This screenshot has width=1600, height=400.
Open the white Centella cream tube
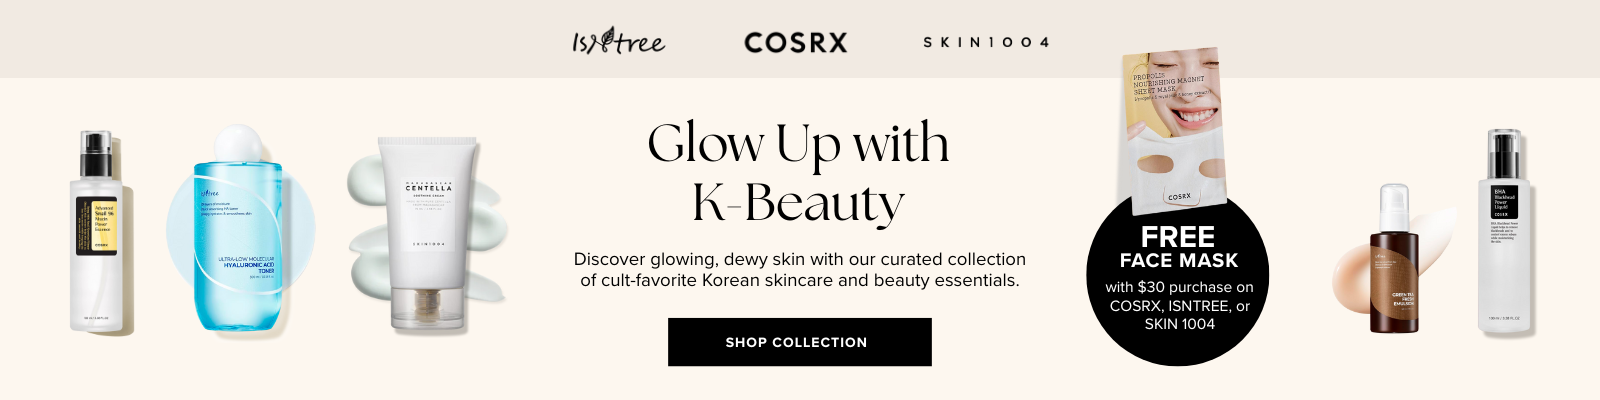click(427, 232)
